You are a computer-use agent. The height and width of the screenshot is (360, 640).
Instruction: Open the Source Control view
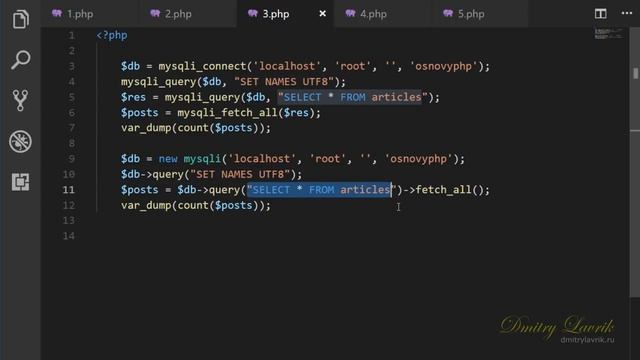pos(20,100)
